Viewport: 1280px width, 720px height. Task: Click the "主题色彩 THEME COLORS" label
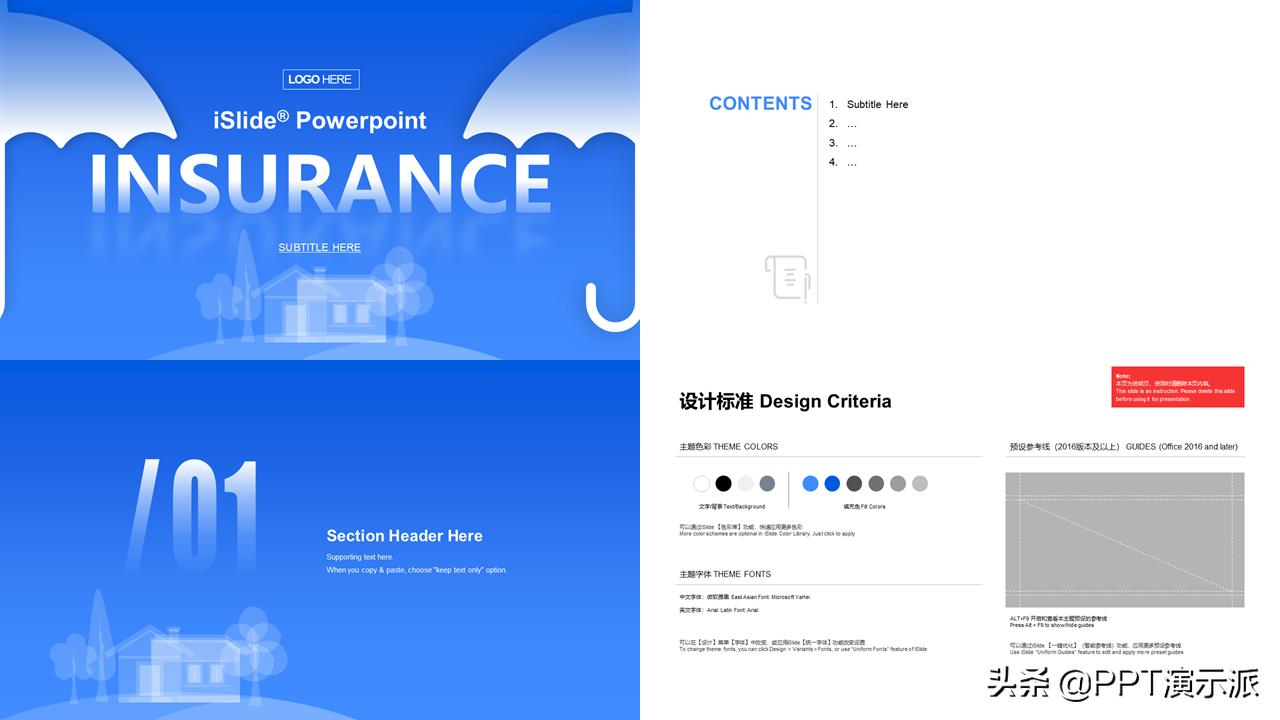pos(728,447)
